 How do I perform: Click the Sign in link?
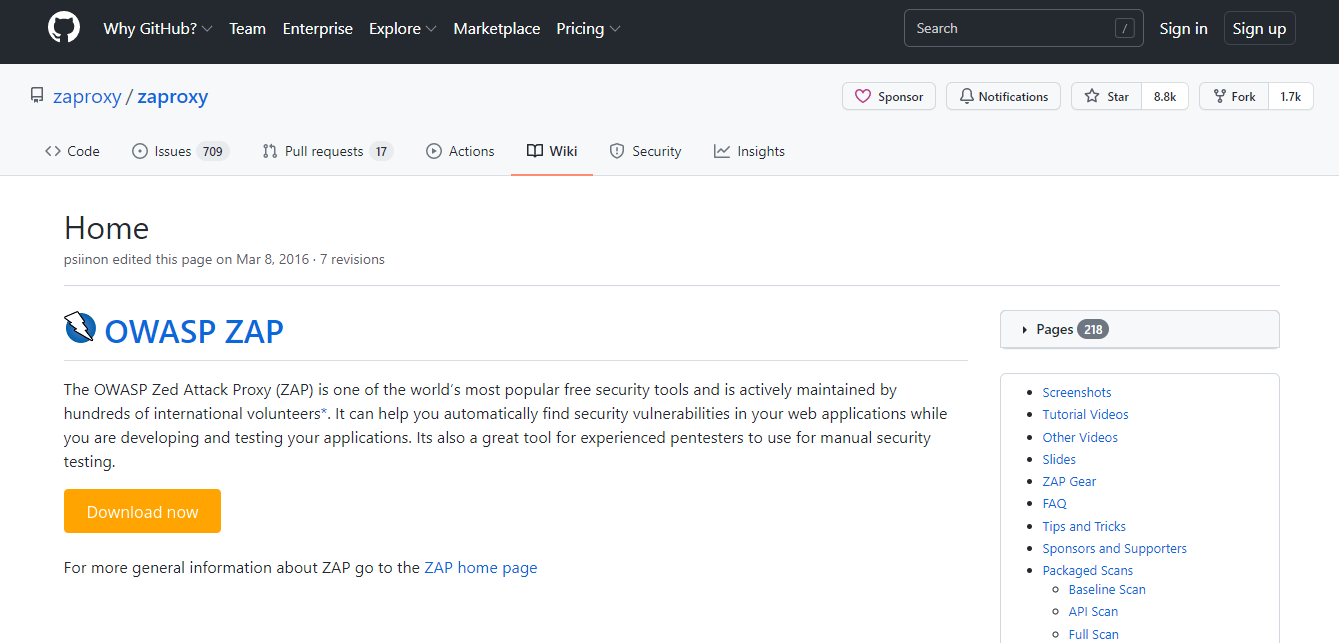click(1183, 29)
